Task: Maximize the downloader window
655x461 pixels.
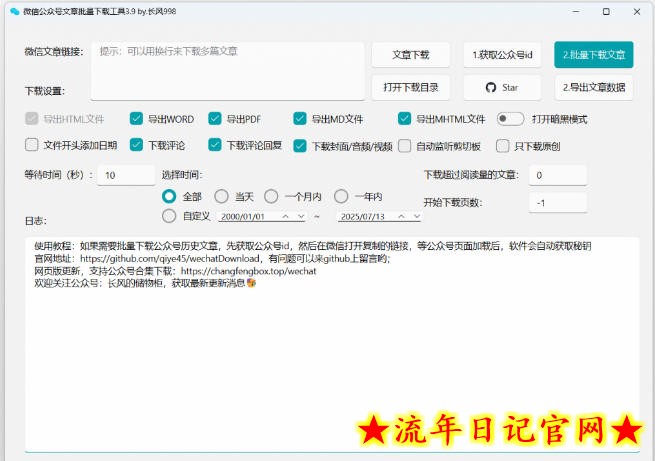Action: click(606, 11)
